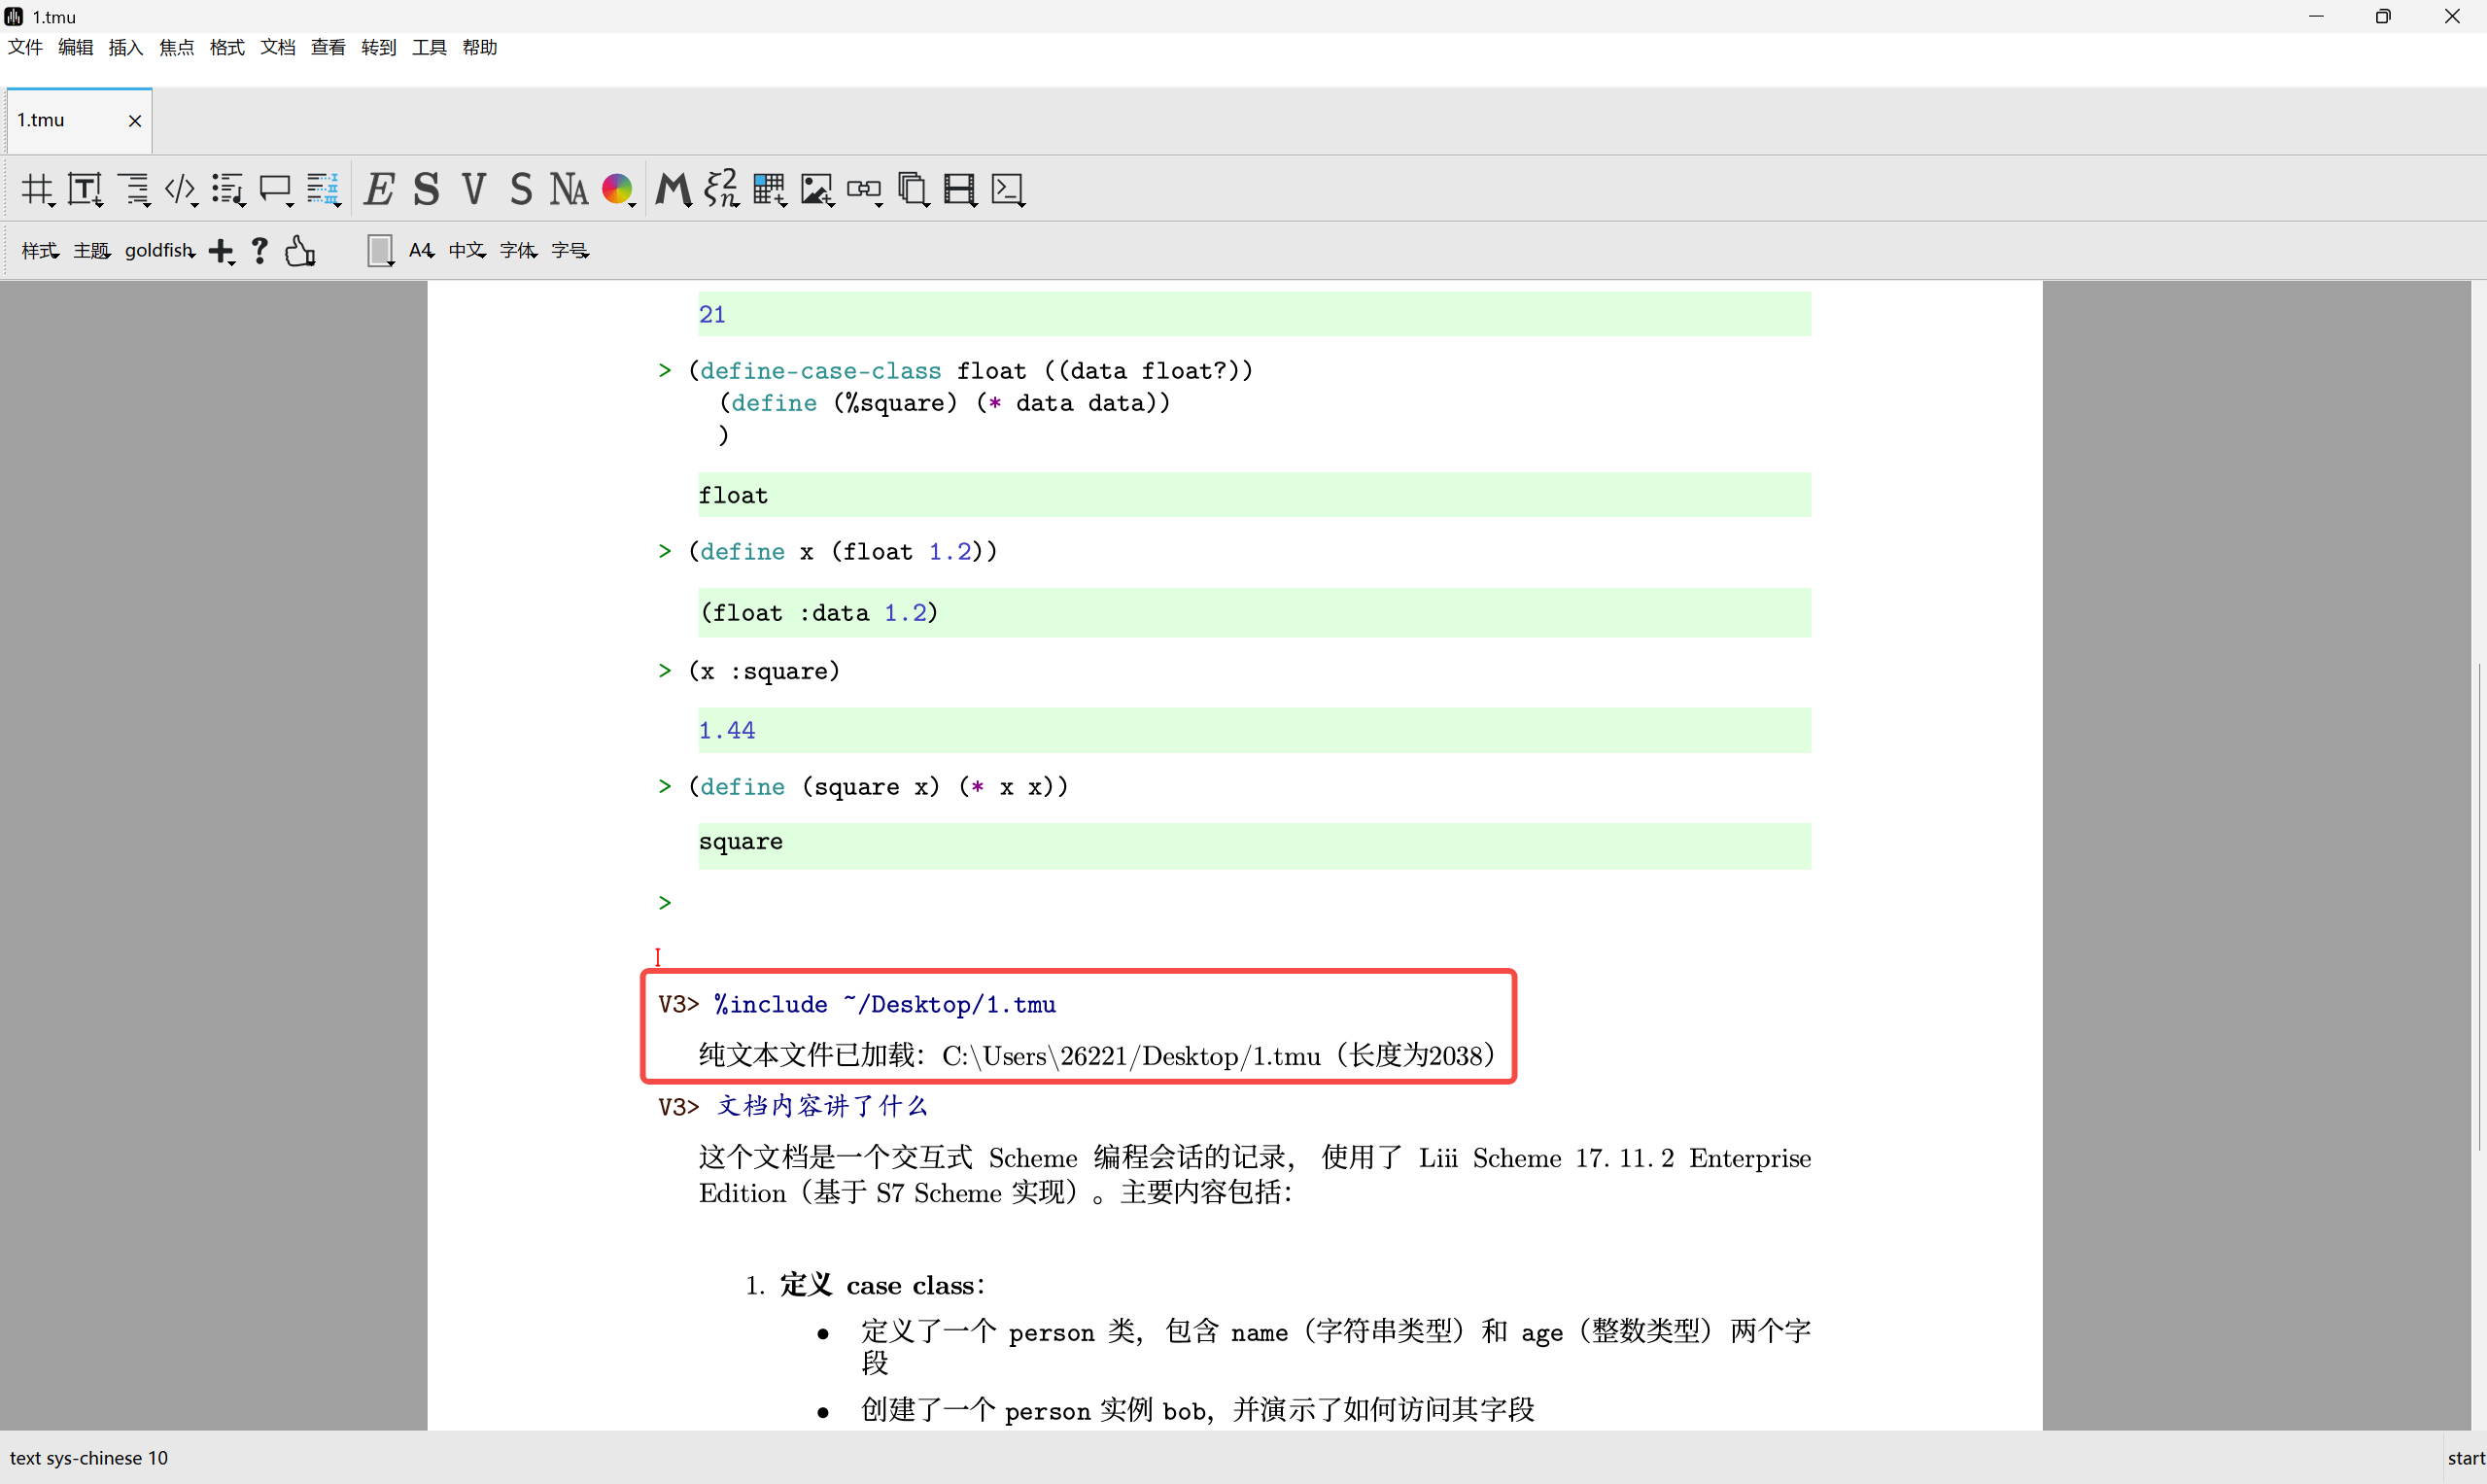Close the 1.tmu document tab
2487x1484 pixels.
135,121
